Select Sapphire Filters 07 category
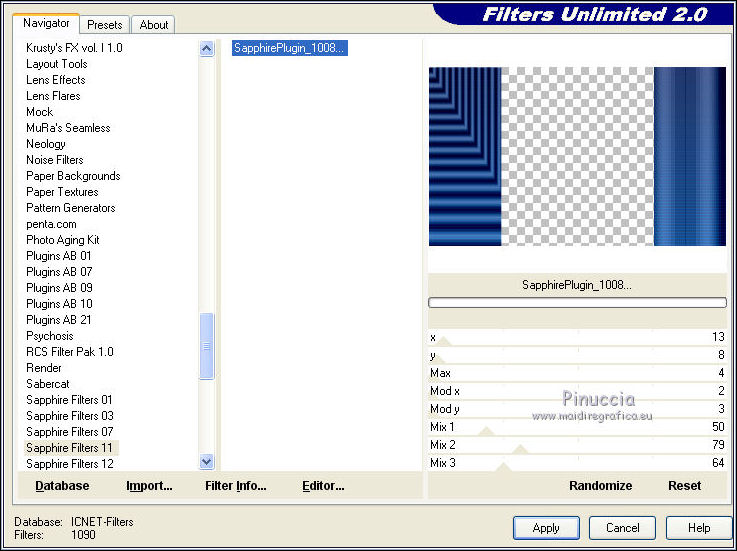Screen dimensions: 737x551 pyautogui.click(x=70, y=432)
